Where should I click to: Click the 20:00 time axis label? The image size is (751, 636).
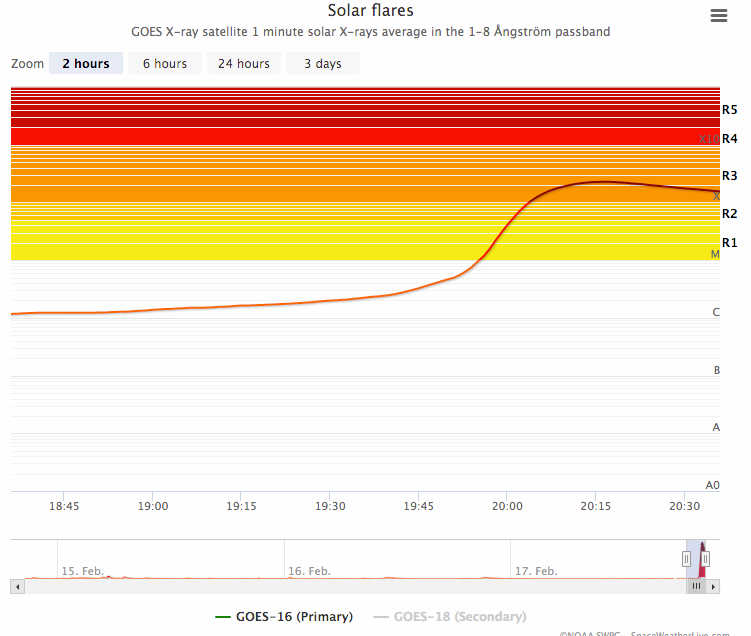507,506
